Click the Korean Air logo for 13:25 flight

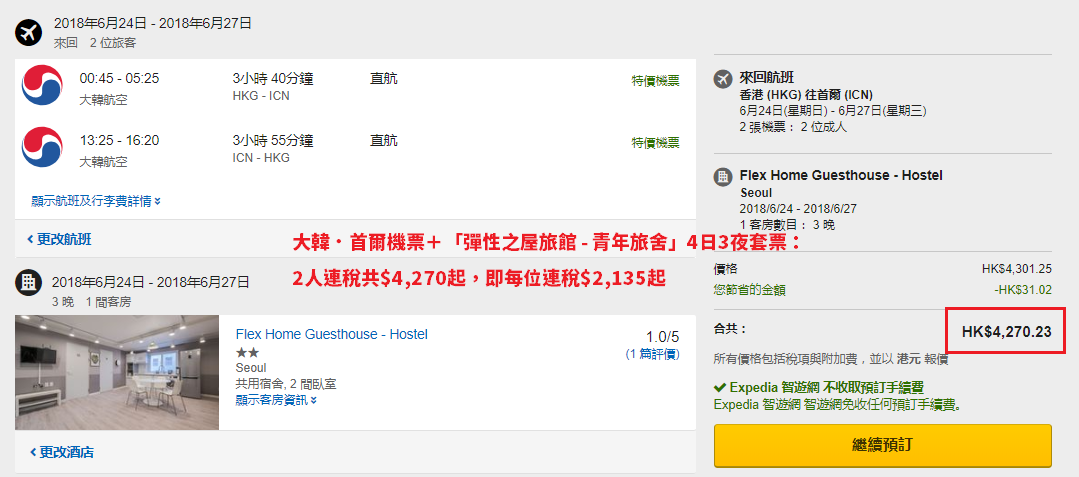pos(42,147)
